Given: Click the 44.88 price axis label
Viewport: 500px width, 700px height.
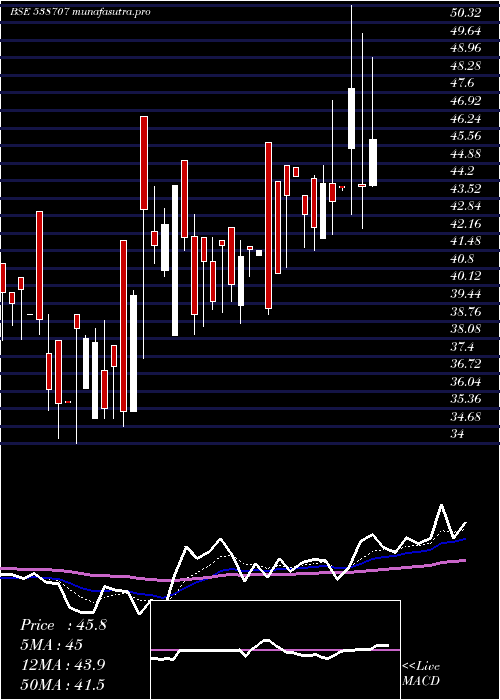Looking at the screenshot, I should 466,154.
